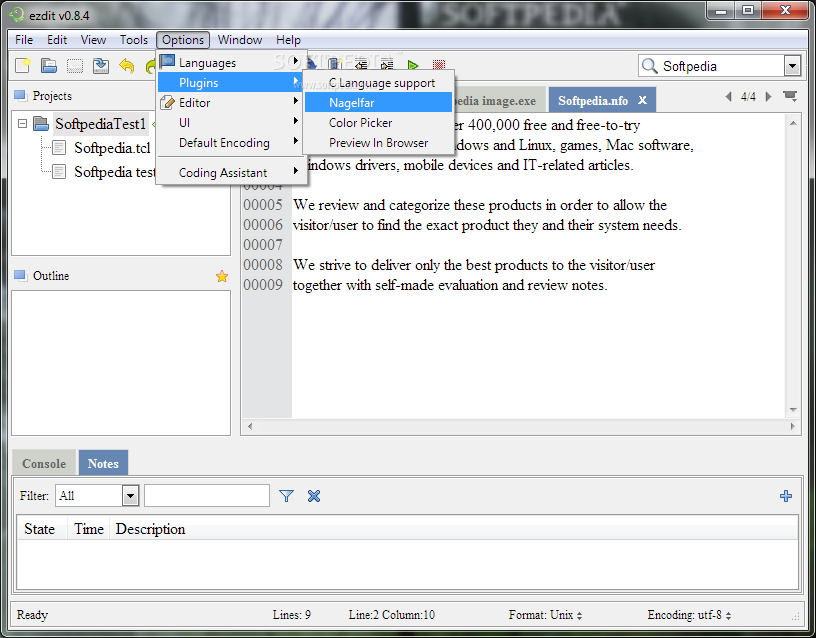Choose C Language support plugin

378,83
